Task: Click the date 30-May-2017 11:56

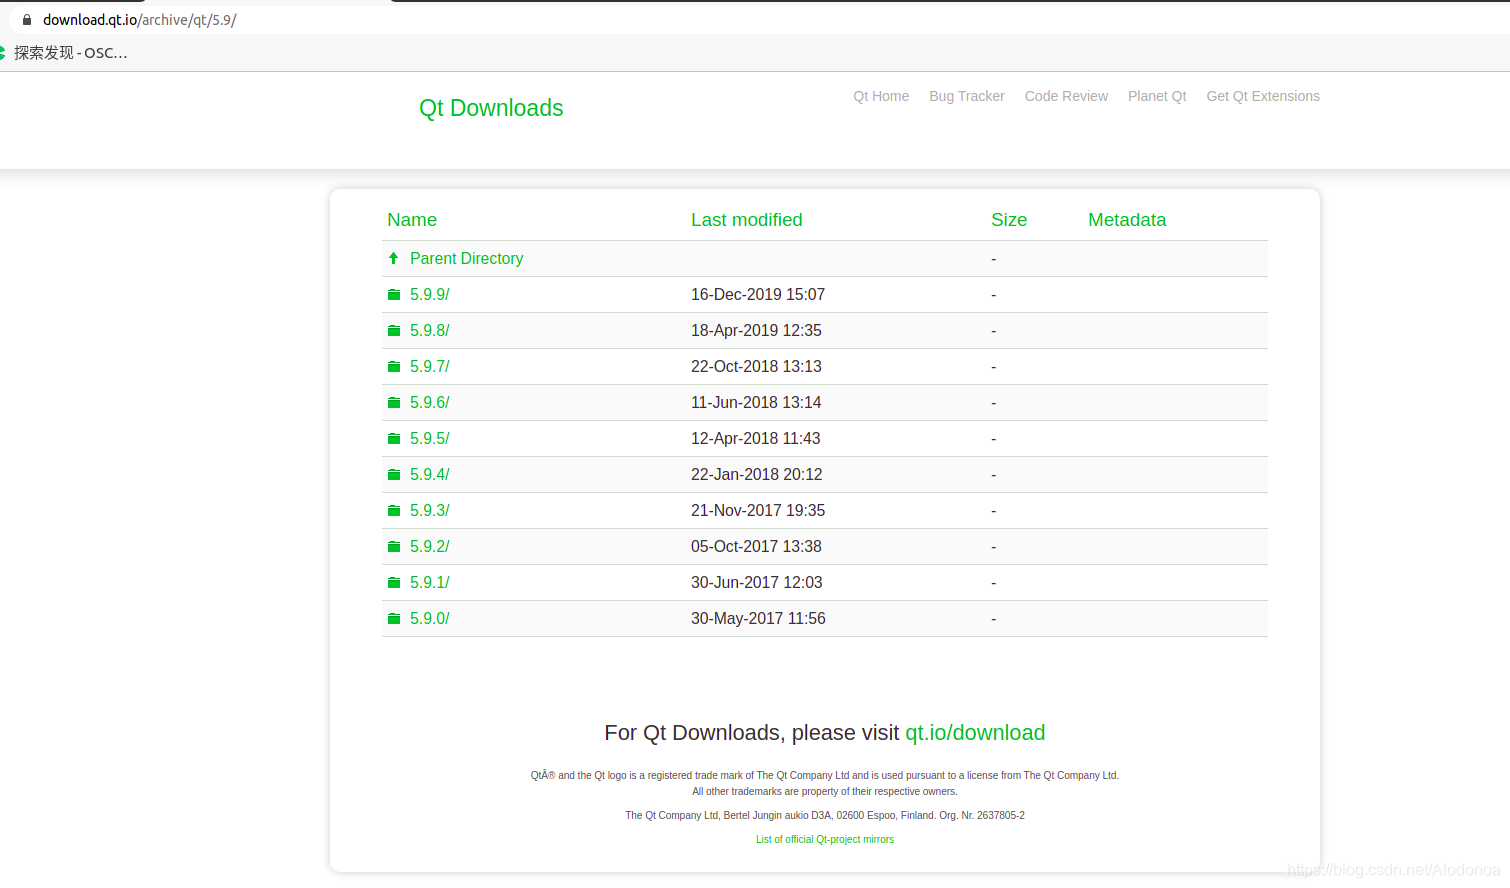Action: click(758, 619)
